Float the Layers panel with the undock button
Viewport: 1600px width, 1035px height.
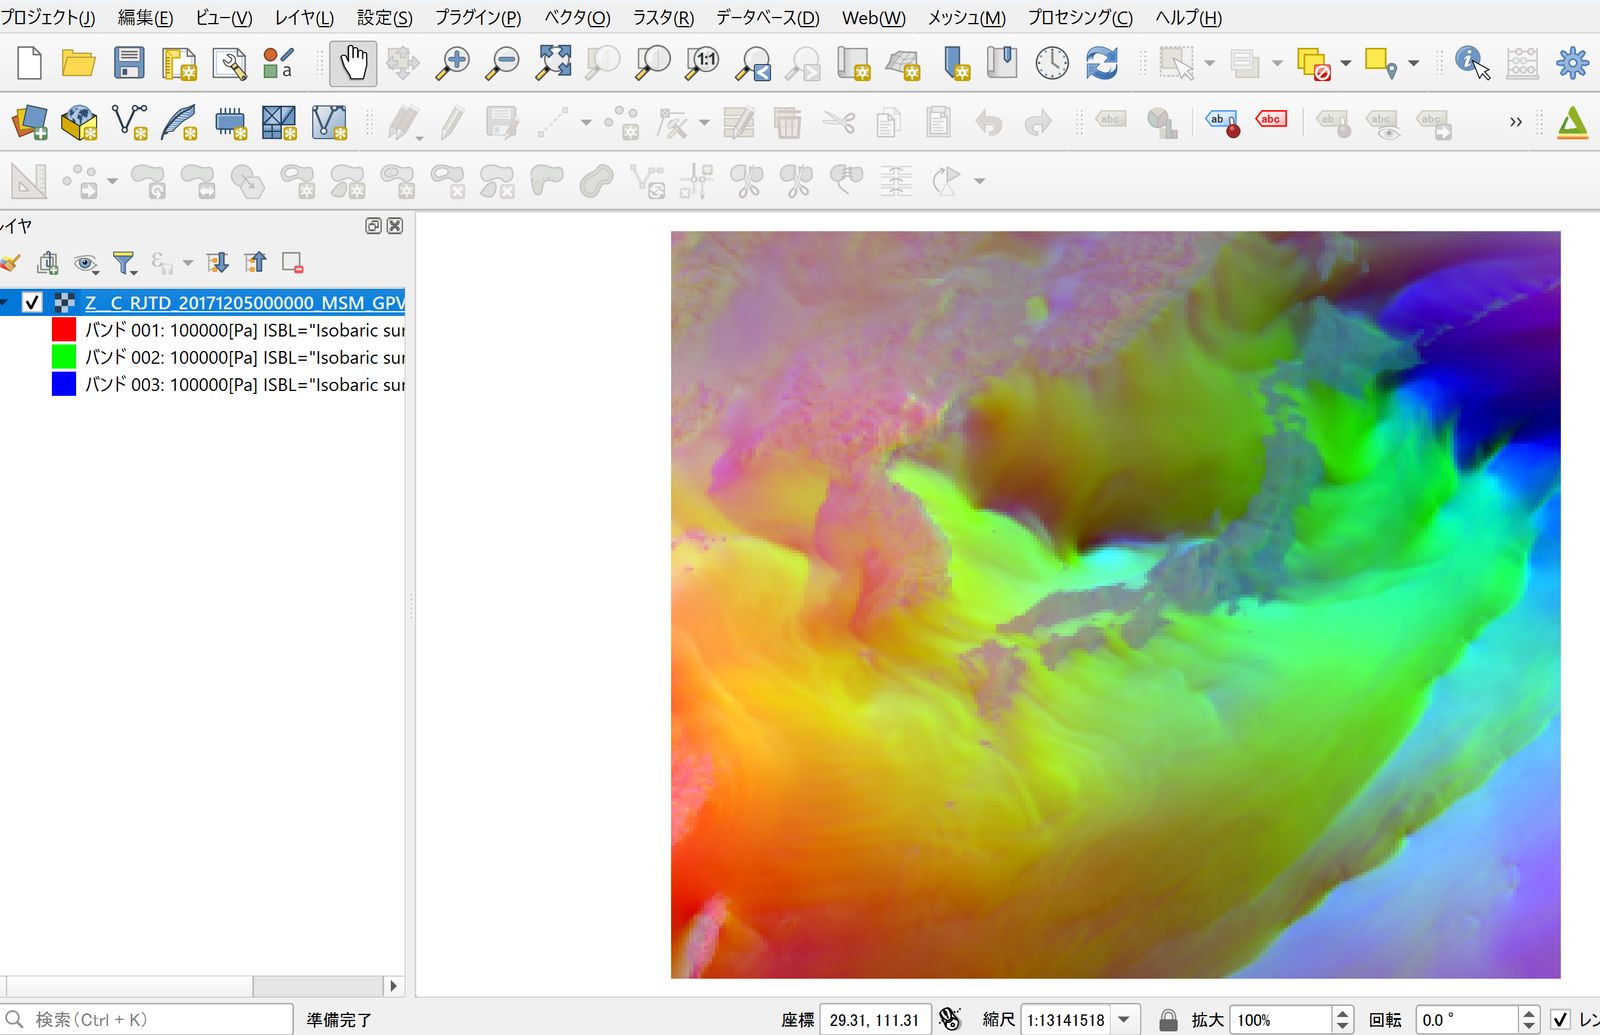point(373,226)
